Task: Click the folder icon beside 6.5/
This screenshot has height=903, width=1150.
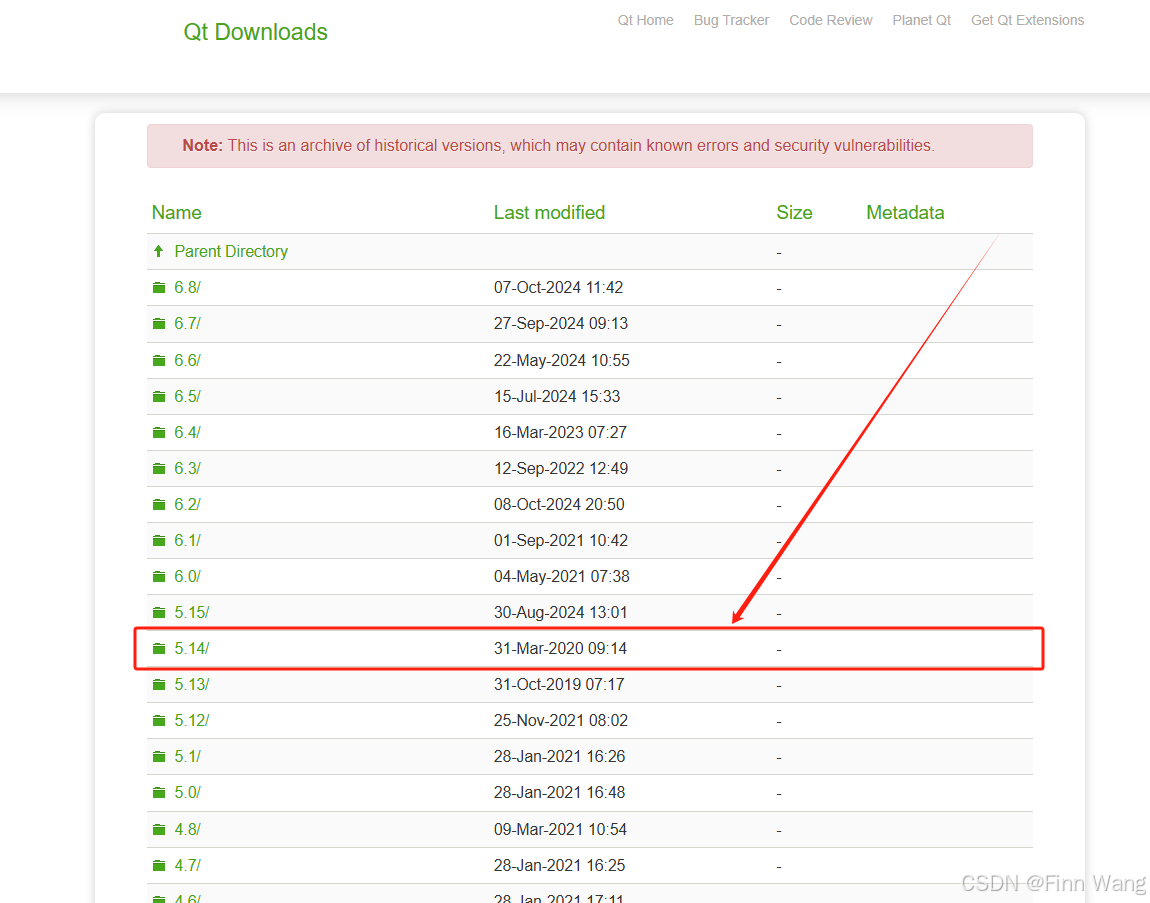Action: [x=159, y=396]
